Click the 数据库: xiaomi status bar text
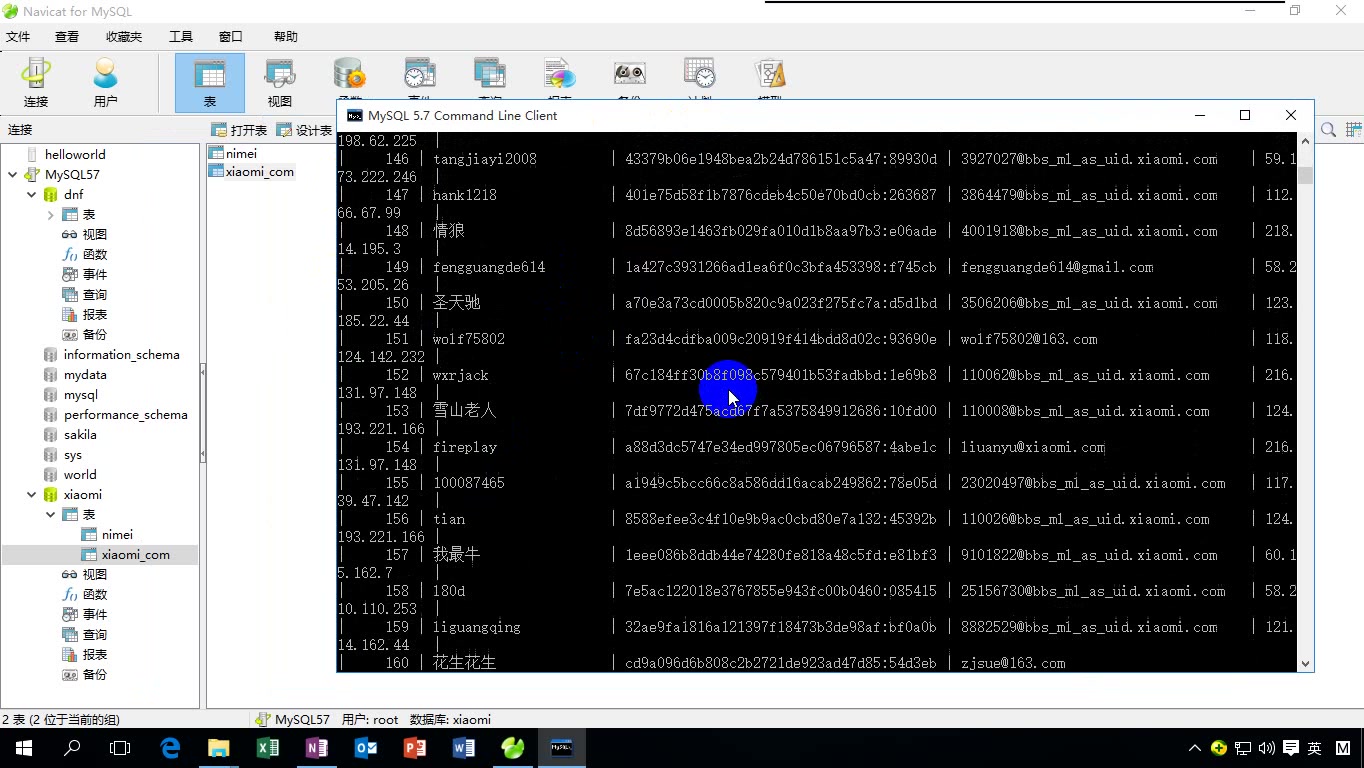Image resolution: width=1364 pixels, height=768 pixels. click(450, 719)
